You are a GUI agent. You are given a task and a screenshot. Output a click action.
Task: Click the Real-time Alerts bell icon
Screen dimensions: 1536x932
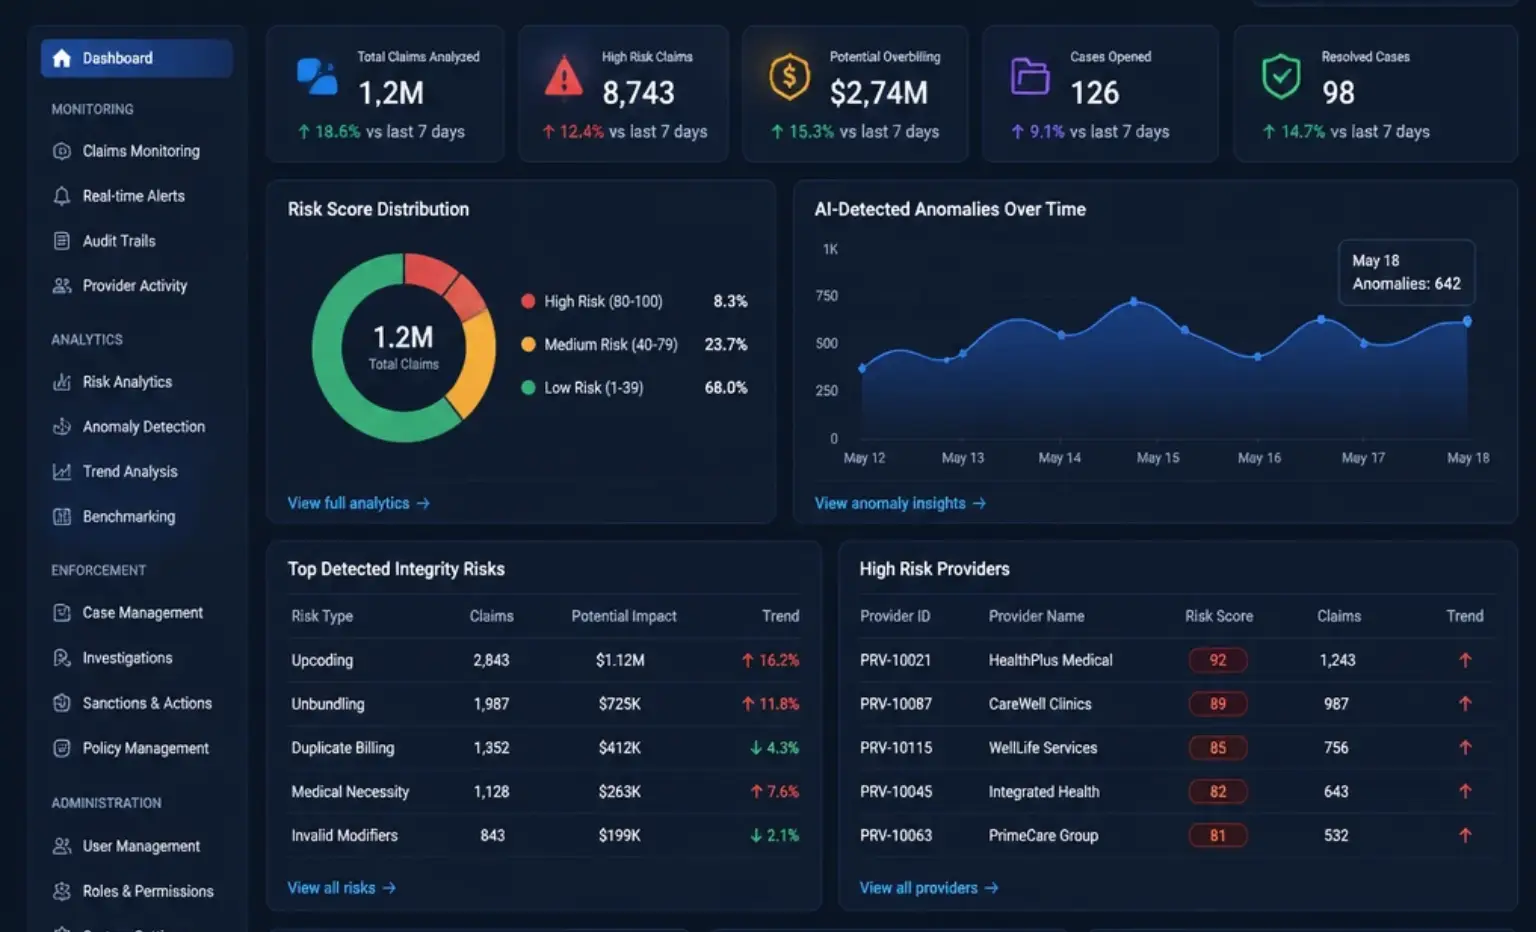[62, 196]
